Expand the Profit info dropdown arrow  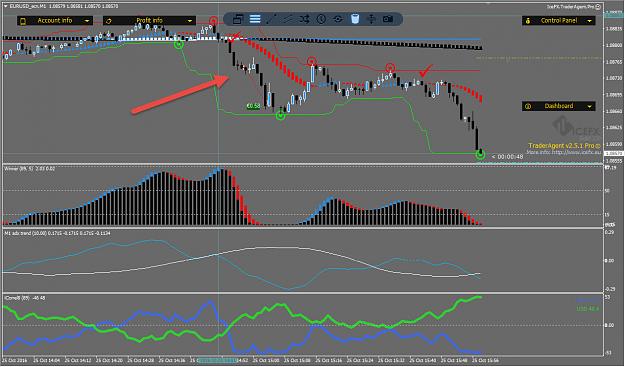click(190, 21)
